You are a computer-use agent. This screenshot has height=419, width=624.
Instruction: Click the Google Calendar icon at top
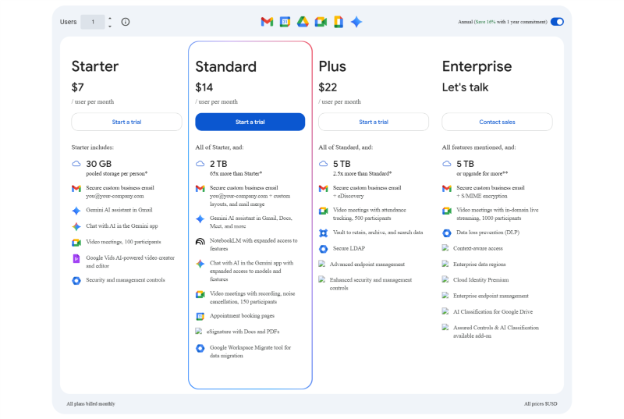tap(285, 22)
